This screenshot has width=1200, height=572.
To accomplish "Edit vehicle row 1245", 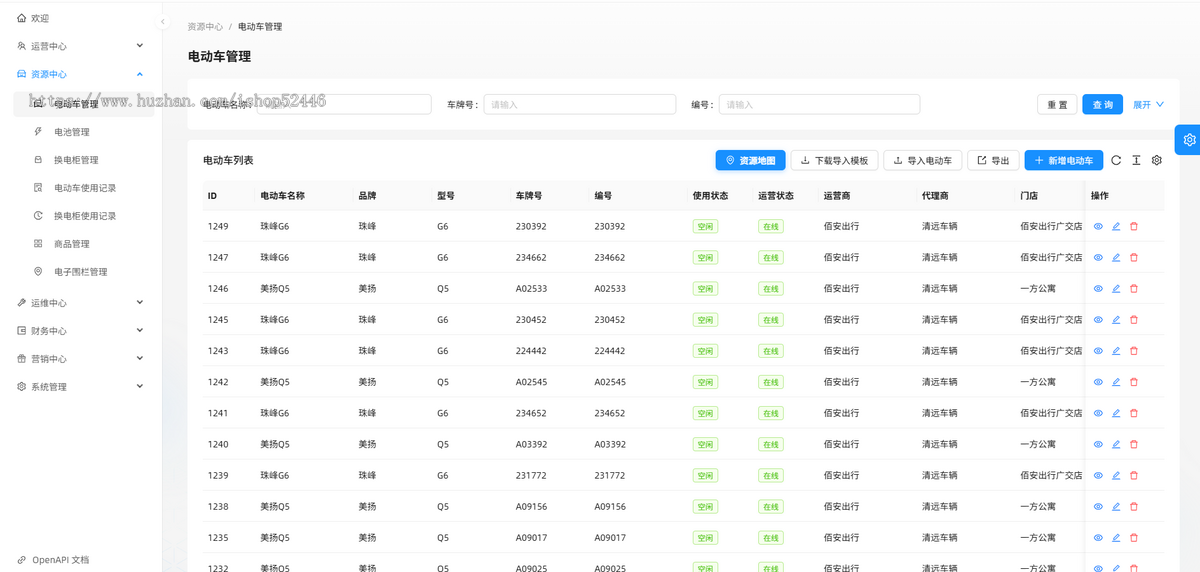I will coord(1116,320).
